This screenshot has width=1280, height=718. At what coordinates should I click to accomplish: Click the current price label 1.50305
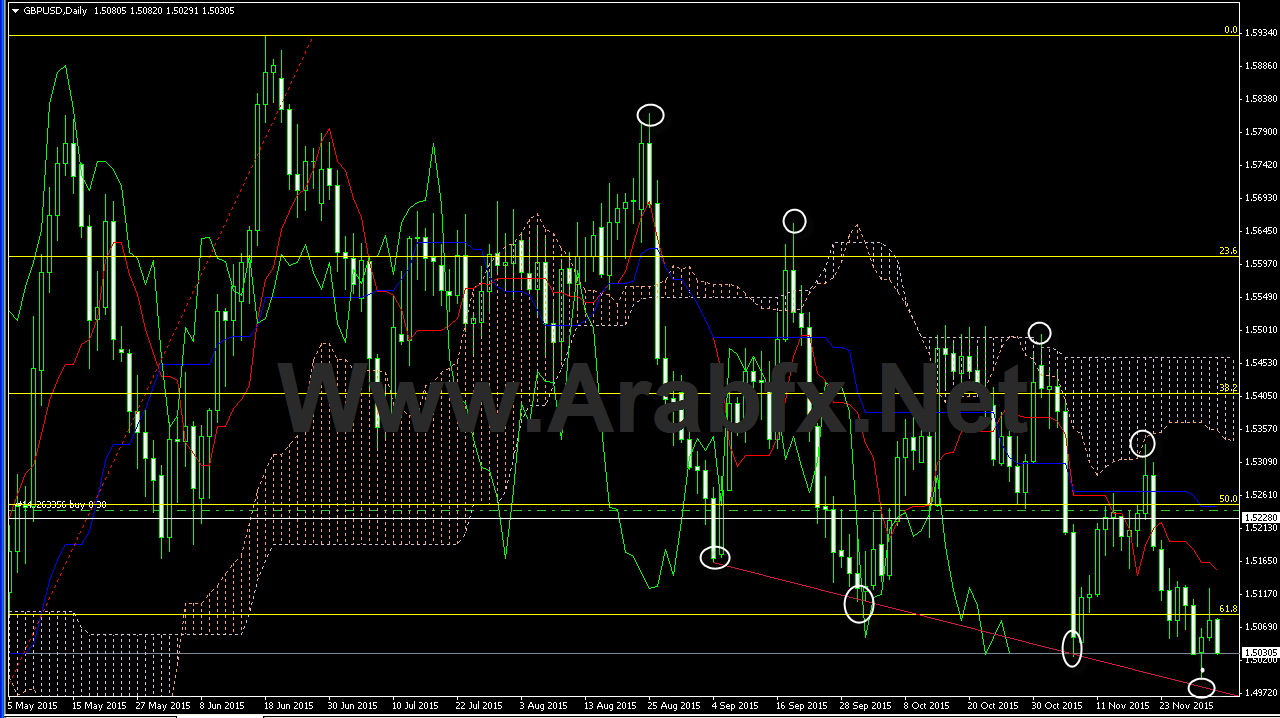tap(1259, 653)
